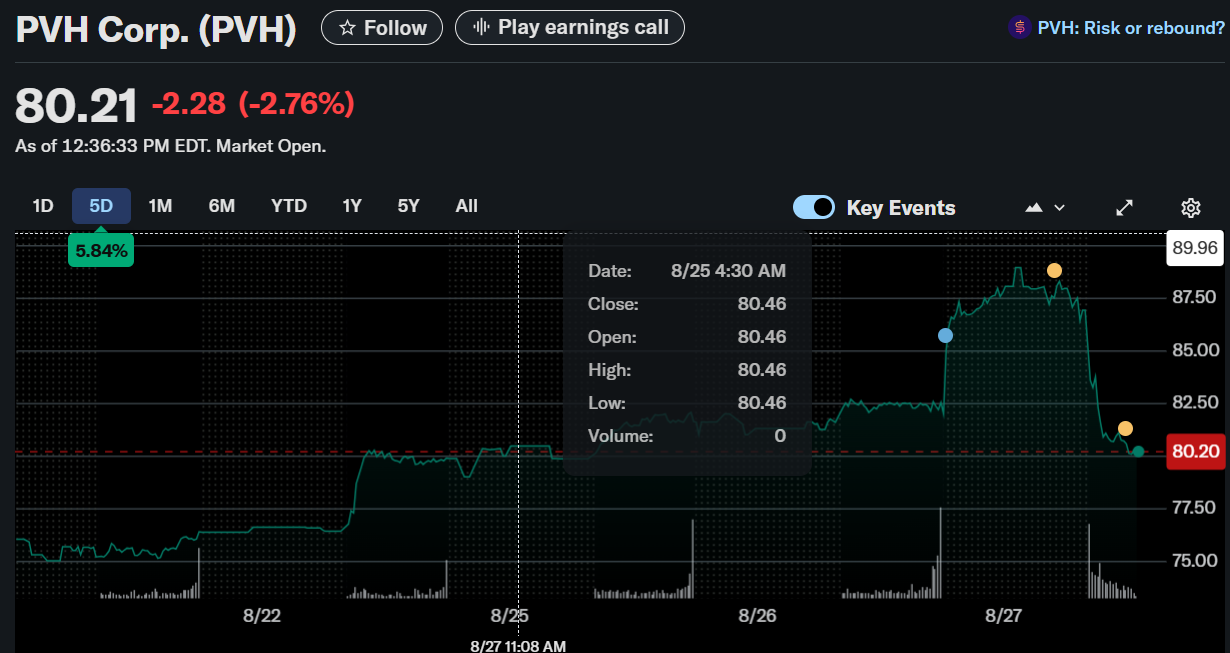Click the tooltip 'Low:' label

click(x=607, y=403)
